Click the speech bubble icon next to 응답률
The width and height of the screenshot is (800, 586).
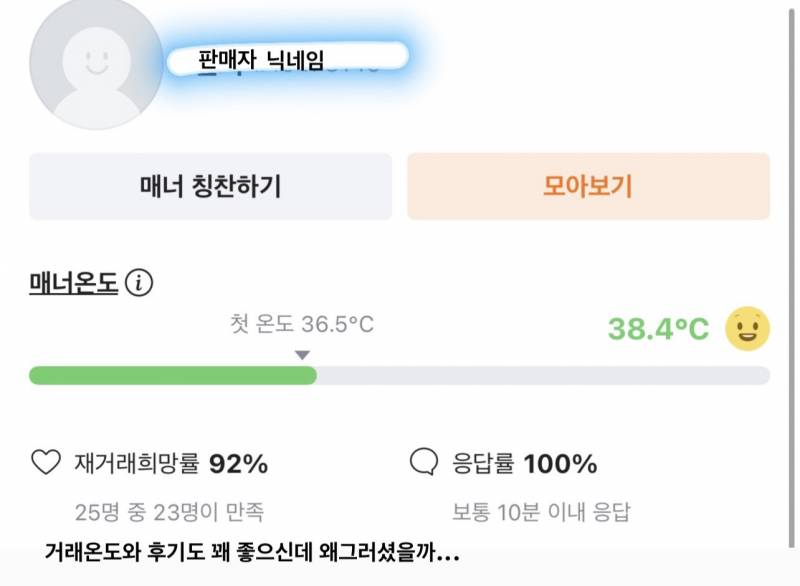point(424,463)
